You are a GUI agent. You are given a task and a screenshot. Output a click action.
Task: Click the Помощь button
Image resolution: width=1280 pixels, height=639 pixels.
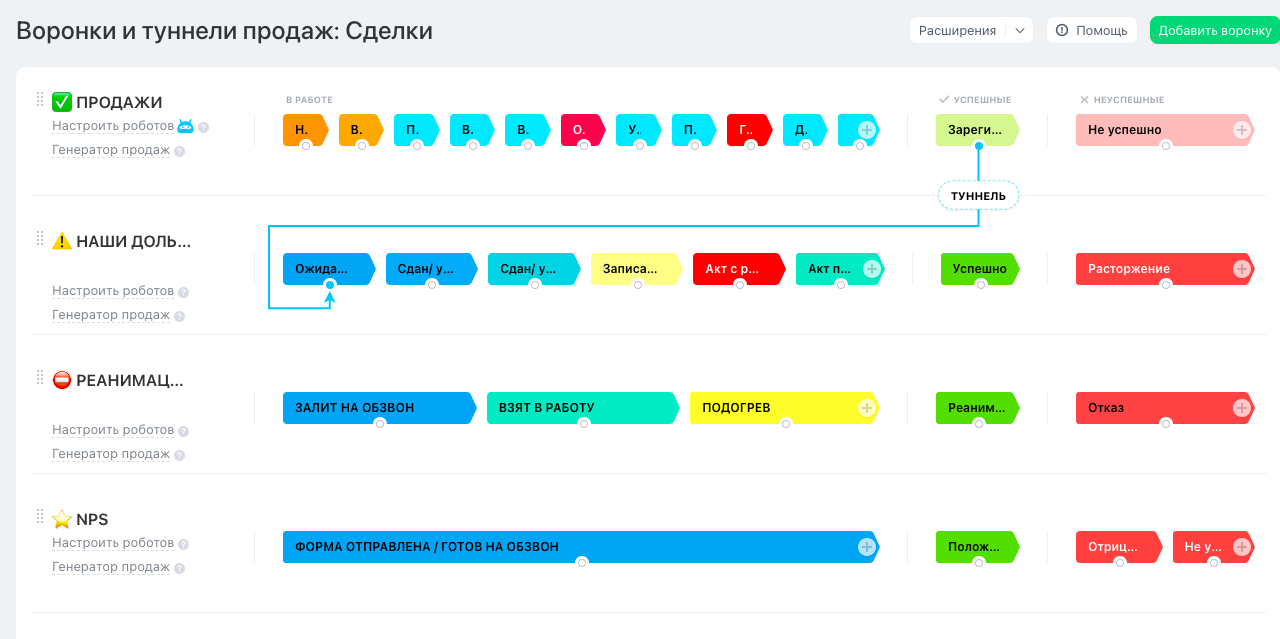tap(1092, 31)
